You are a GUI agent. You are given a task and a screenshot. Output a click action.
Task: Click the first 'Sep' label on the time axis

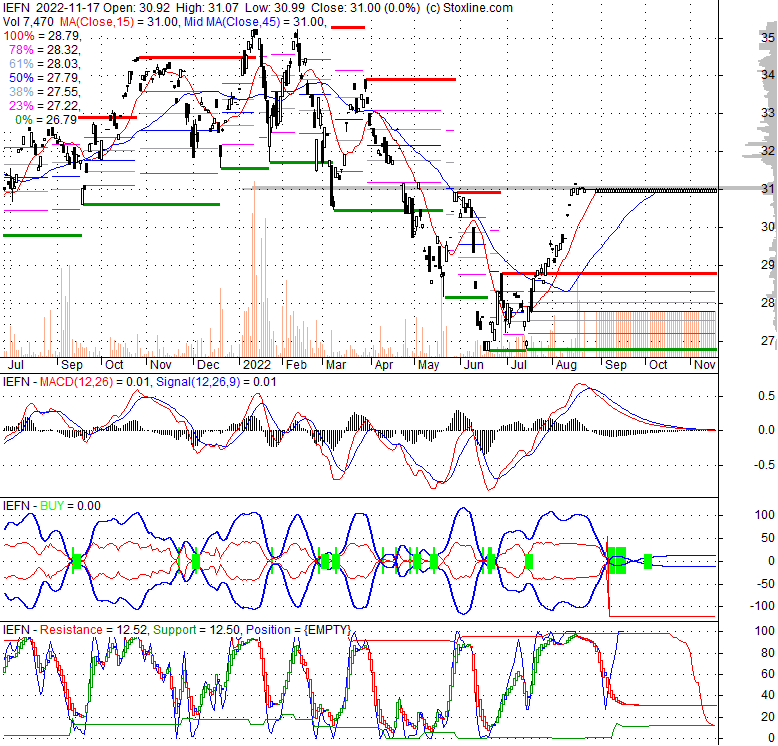click(x=71, y=365)
